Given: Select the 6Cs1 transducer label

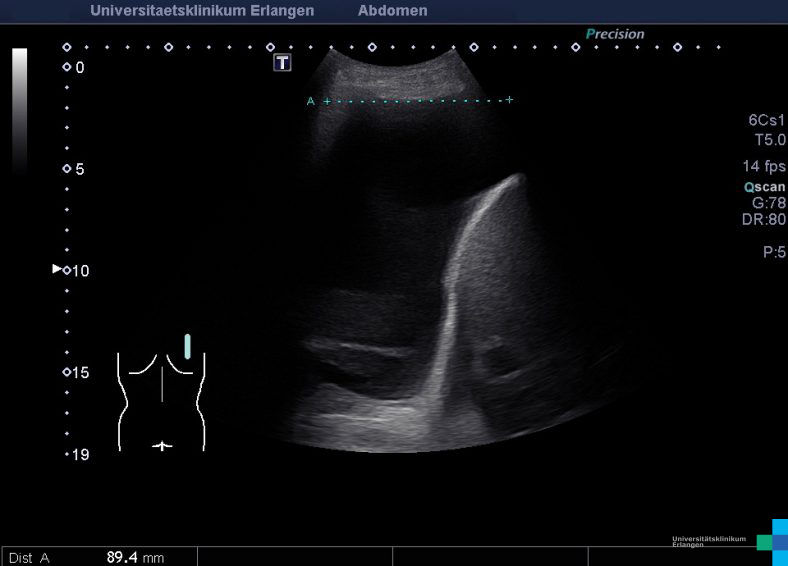Looking at the screenshot, I should pos(767,120).
